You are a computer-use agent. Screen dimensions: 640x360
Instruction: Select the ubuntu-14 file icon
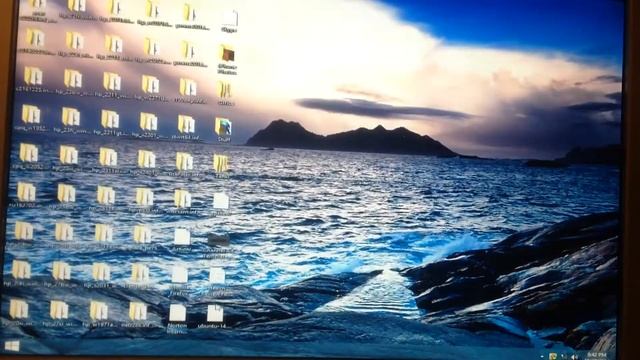(x=215, y=313)
